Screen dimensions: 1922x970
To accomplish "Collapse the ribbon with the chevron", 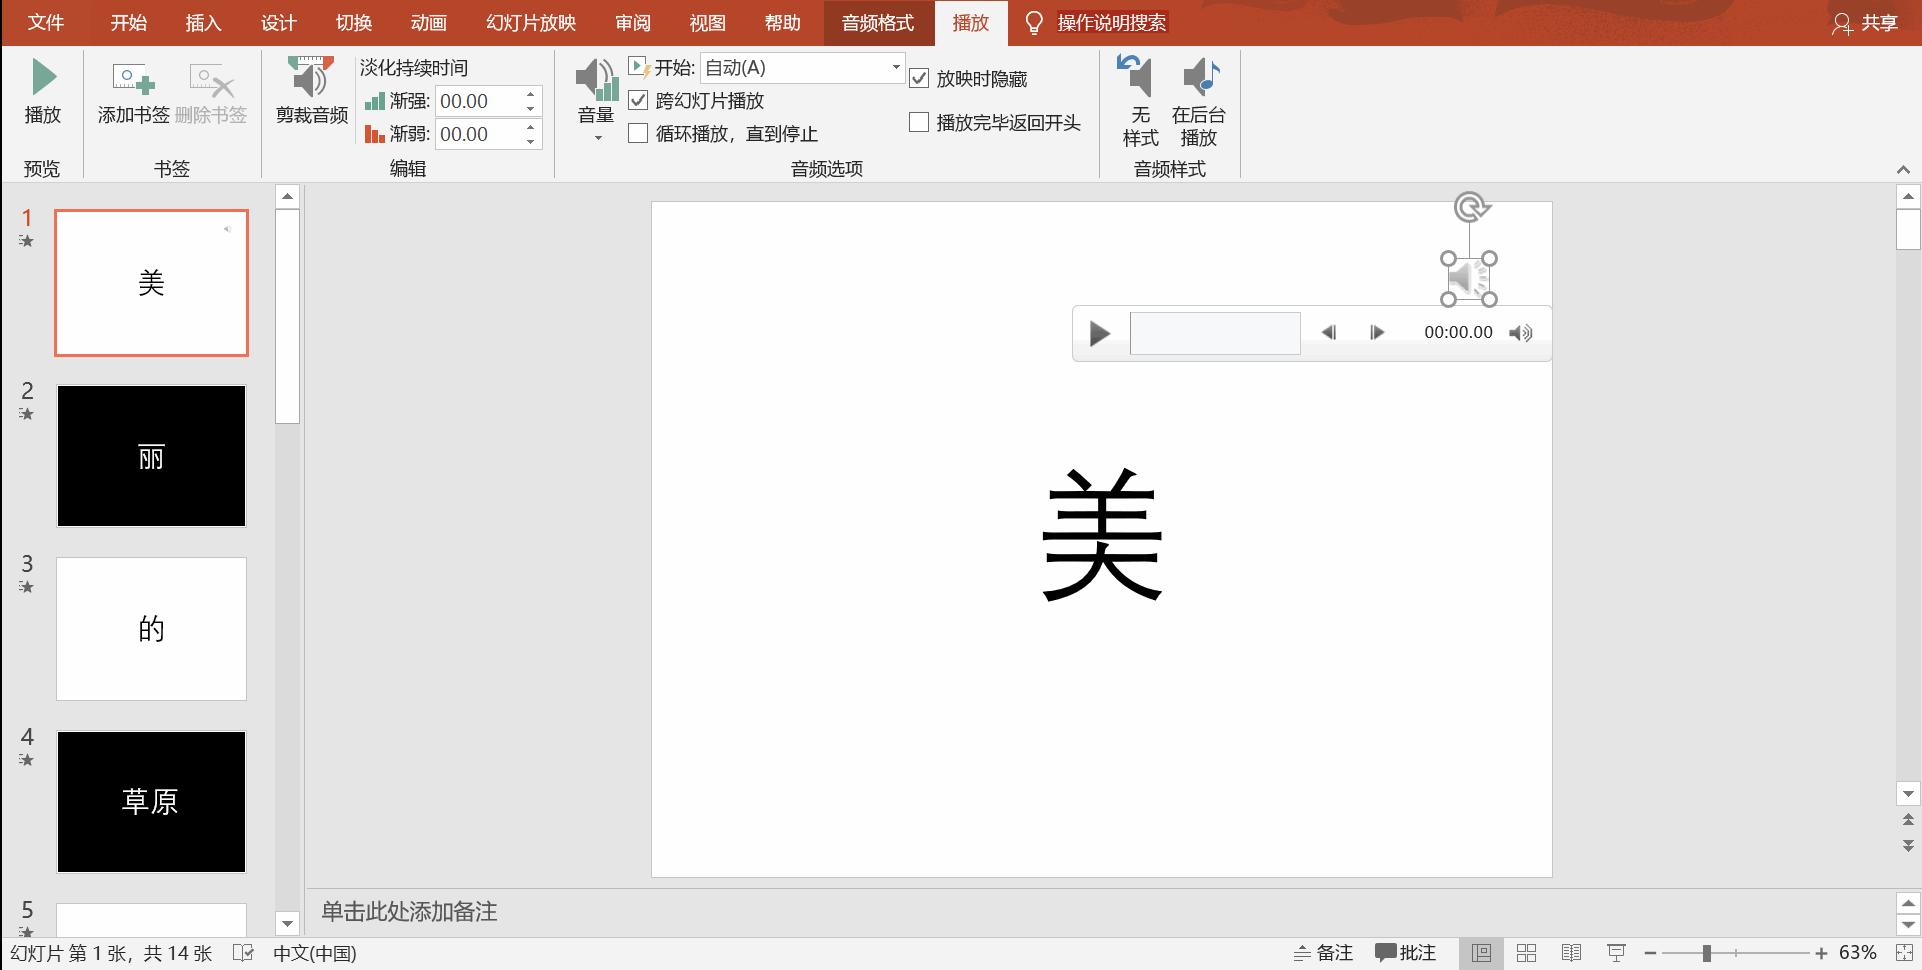I will (1903, 168).
